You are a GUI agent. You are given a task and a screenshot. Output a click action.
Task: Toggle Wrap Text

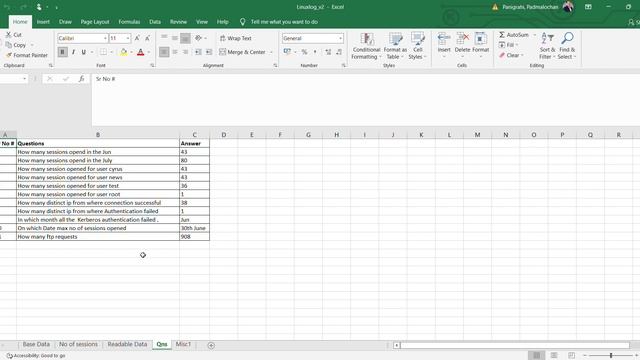(x=236, y=38)
